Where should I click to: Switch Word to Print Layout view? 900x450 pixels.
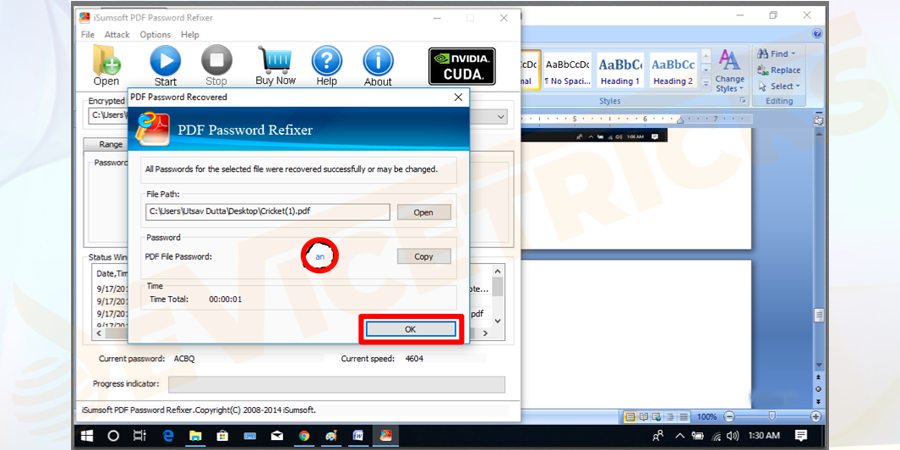click(x=630, y=417)
